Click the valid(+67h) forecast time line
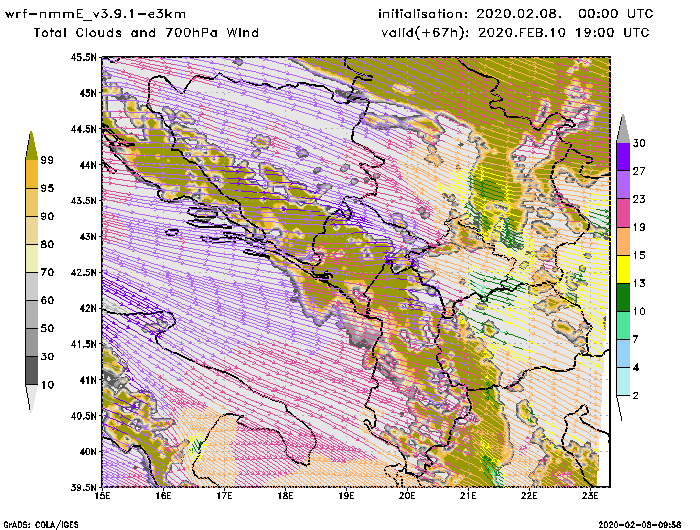Screen dimensions: 700x530 pos(516,33)
